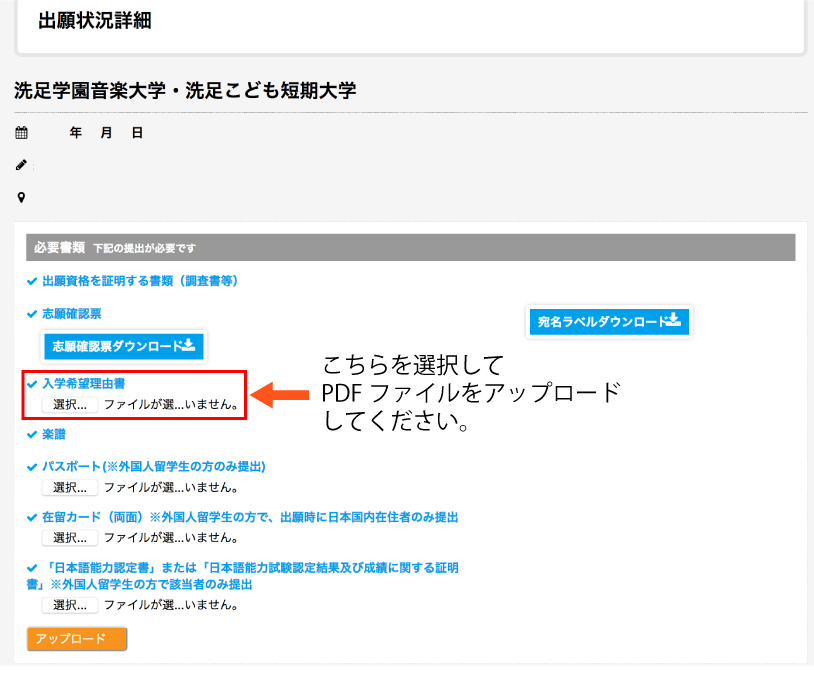Screen dimensions: 814x675
Task: Open 出願資格を証明する書類 link
Action: pos(140,281)
